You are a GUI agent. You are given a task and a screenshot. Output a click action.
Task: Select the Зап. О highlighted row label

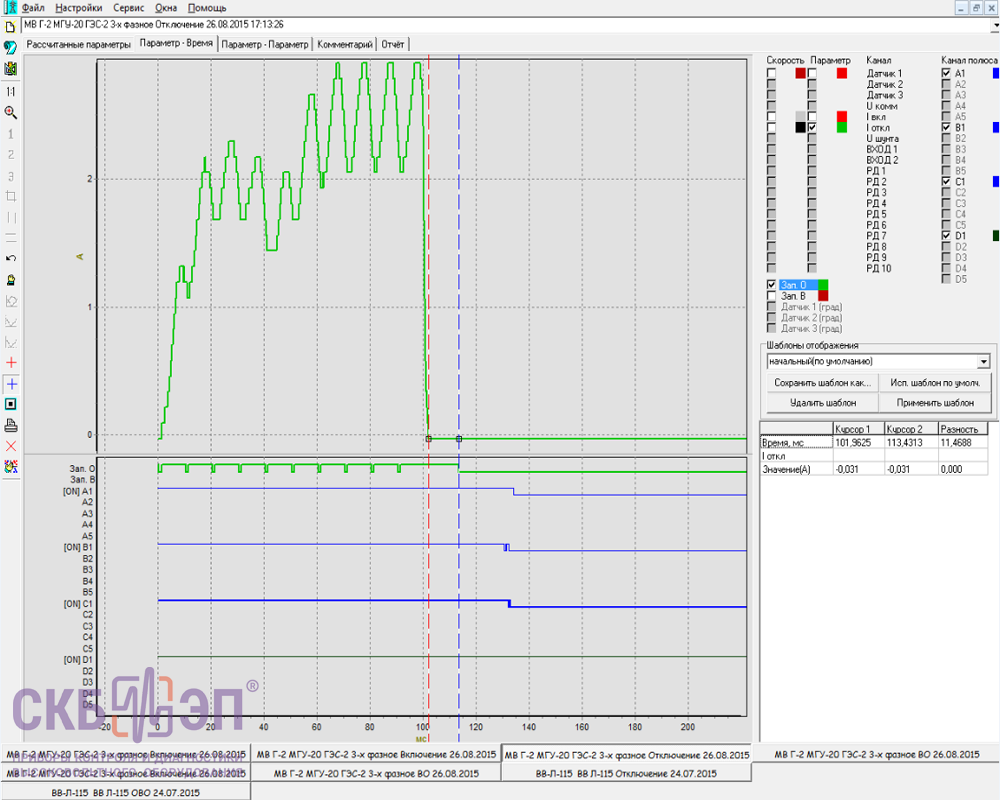tap(798, 285)
